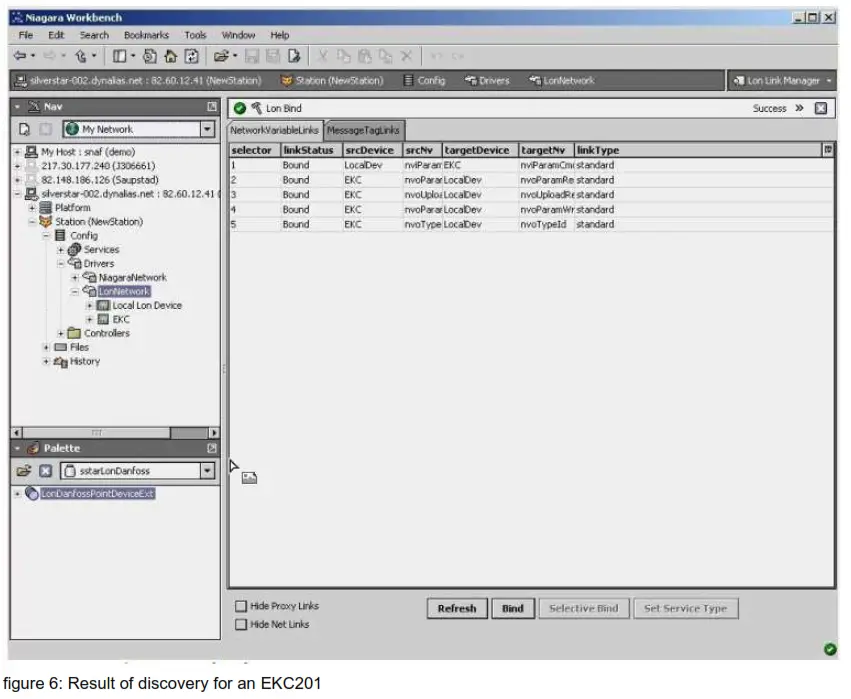
Task: Switch to the MessageTagLinks tab
Action: [x=363, y=130]
